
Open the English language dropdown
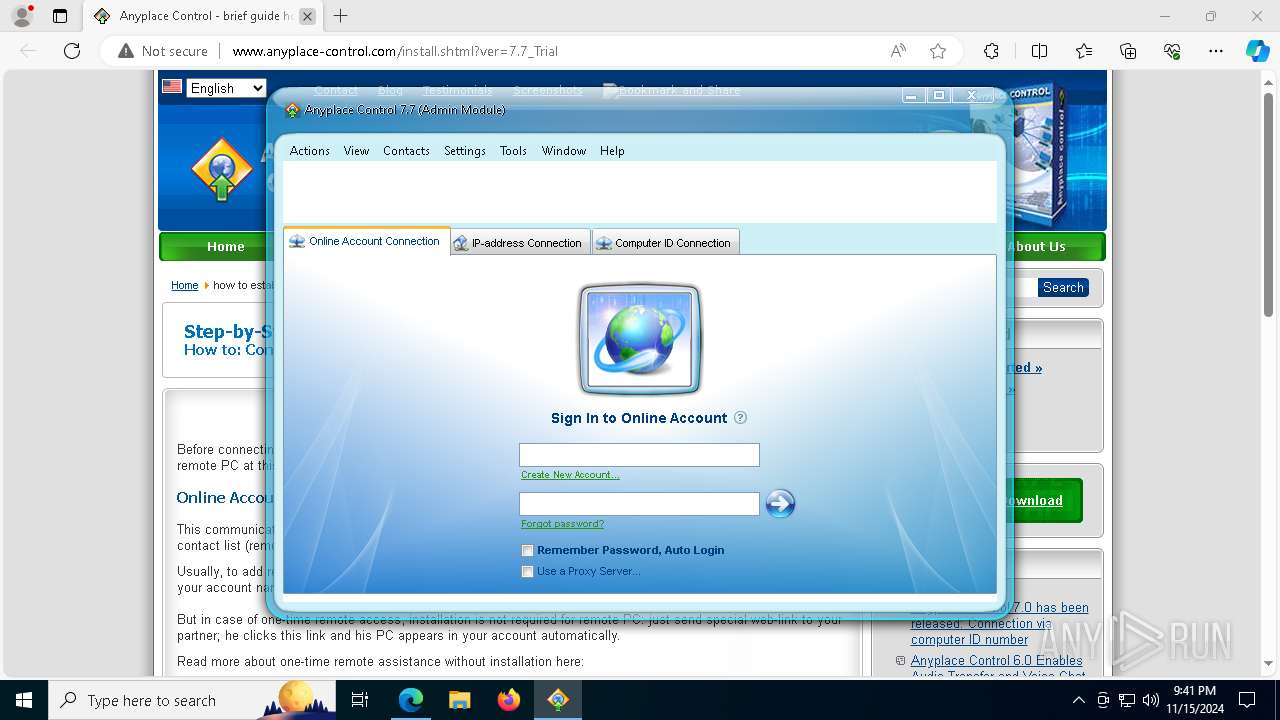pos(226,88)
